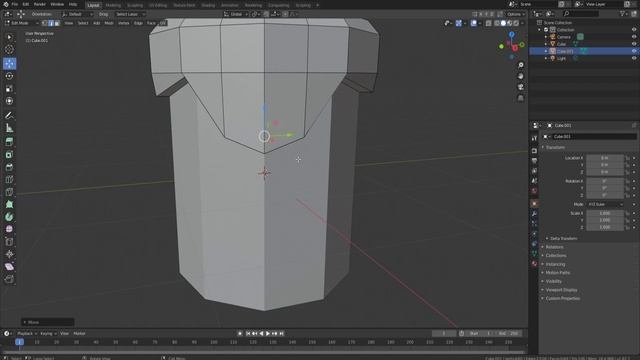Screen dimensions: 640x360
Task: Activate the Move tool in the toolbar
Action: click(x=9, y=63)
